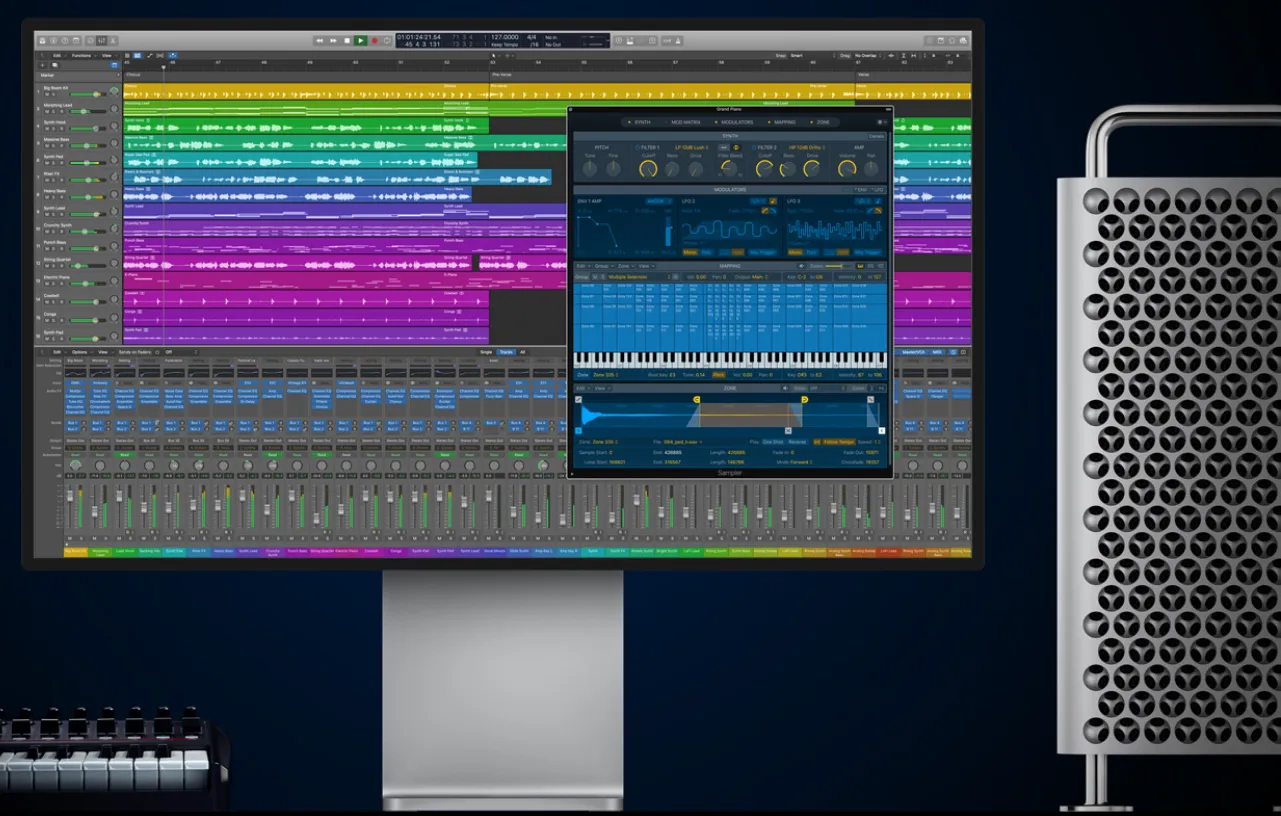
Task: Open Quick Help from the control bar
Action: [65, 40]
